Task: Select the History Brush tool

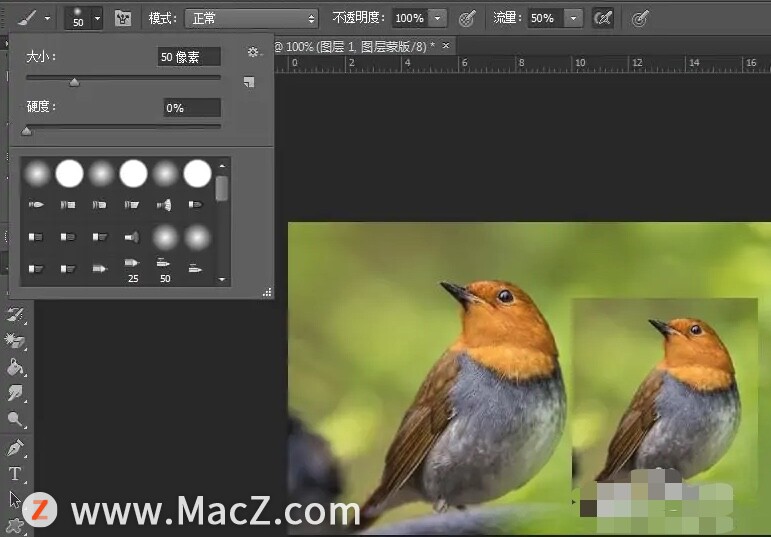Action: 15,315
